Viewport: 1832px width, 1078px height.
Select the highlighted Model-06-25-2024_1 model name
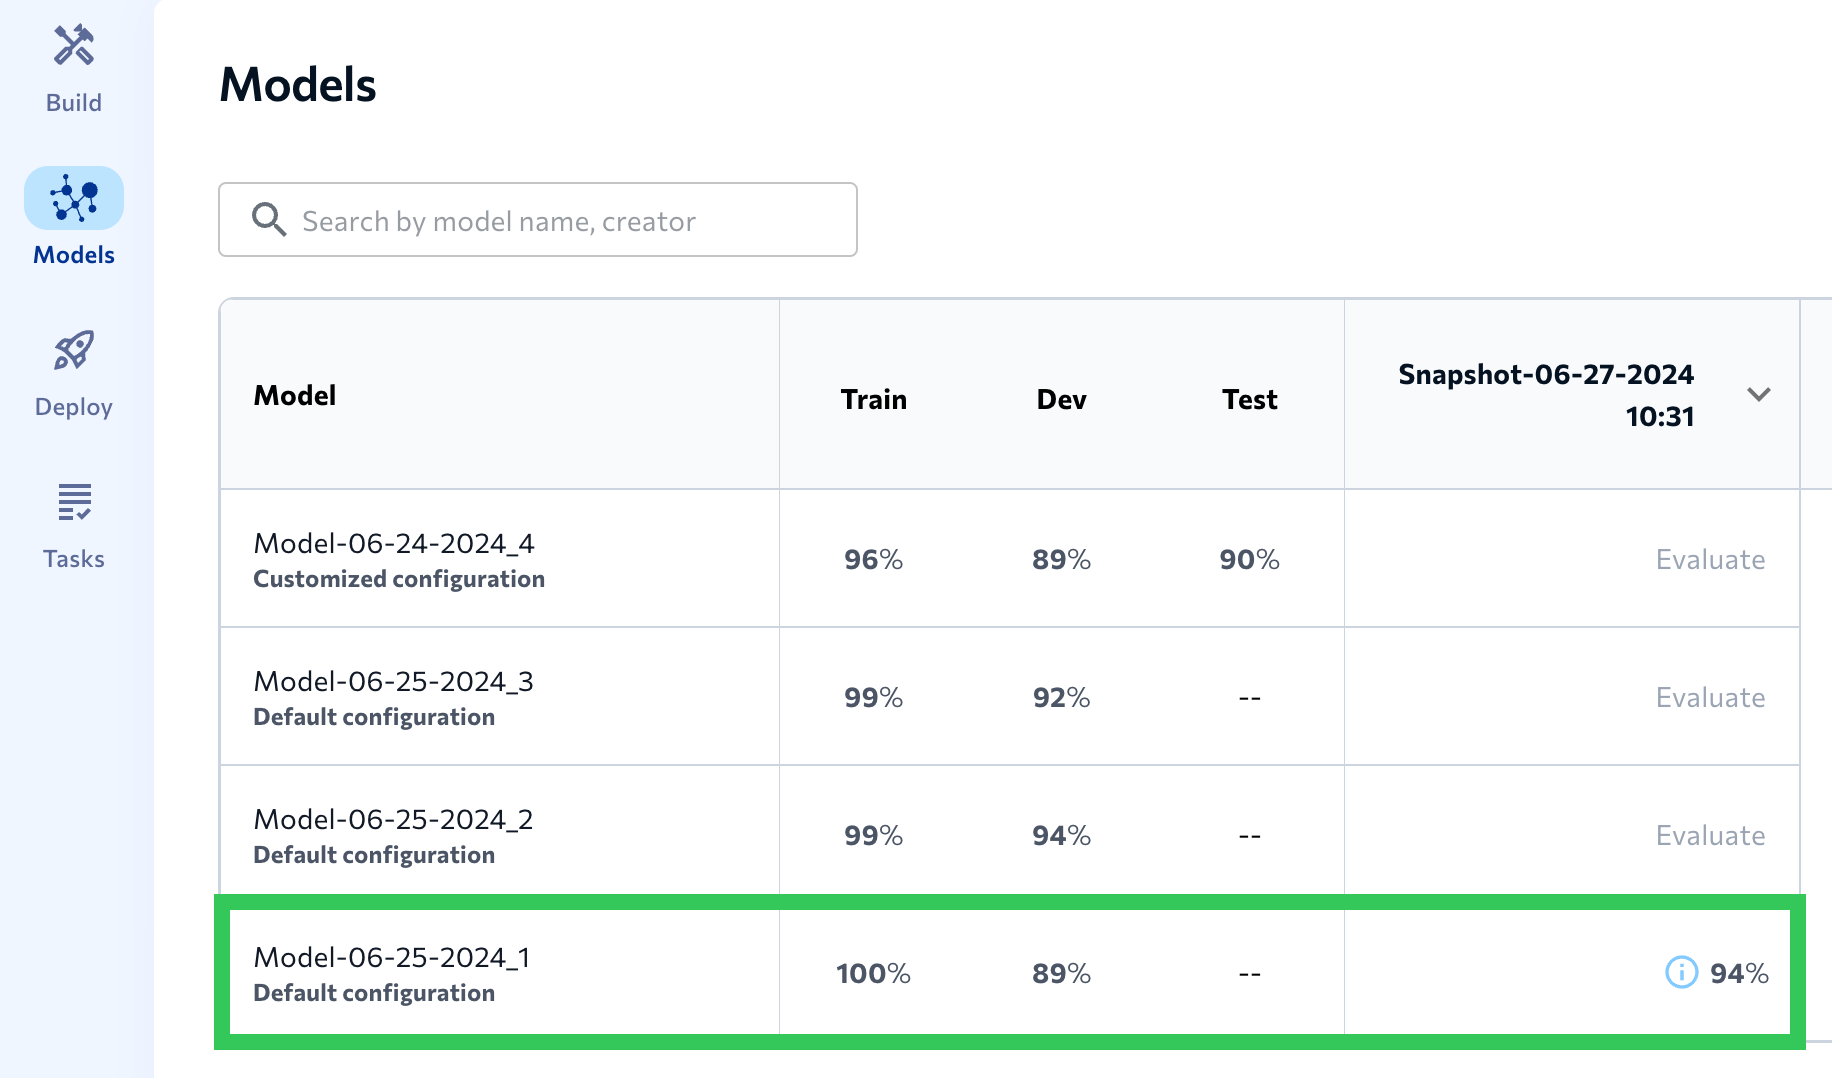(x=392, y=958)
